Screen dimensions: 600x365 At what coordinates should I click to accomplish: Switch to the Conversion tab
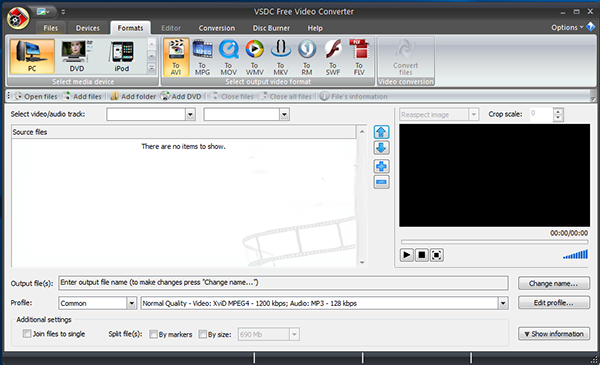click(217, 28)
